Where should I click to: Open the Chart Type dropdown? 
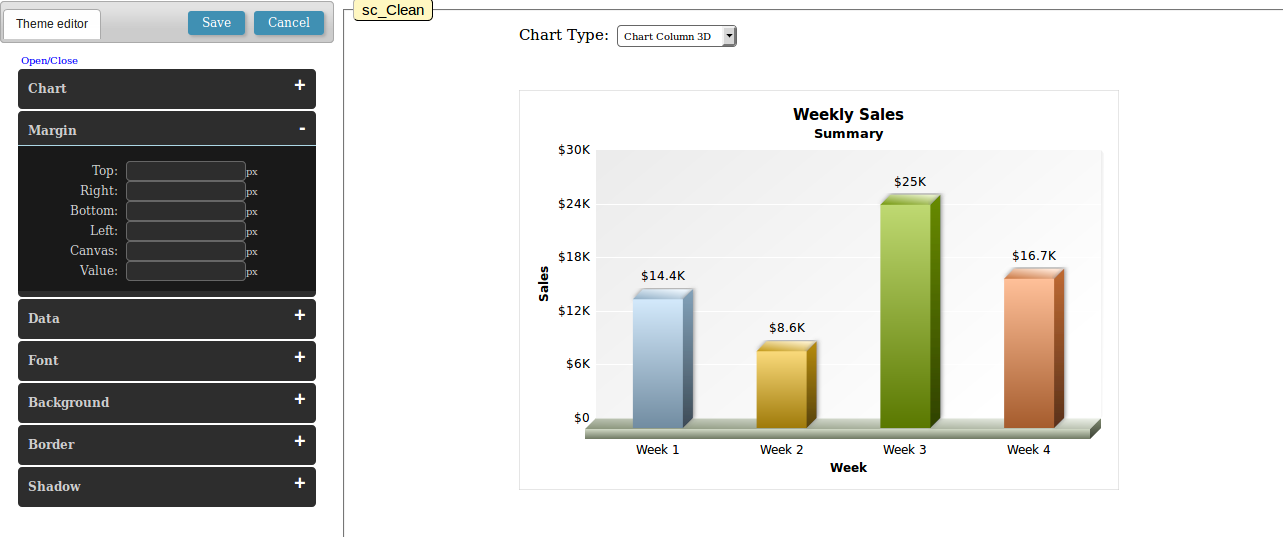click(x=676, y=36)
